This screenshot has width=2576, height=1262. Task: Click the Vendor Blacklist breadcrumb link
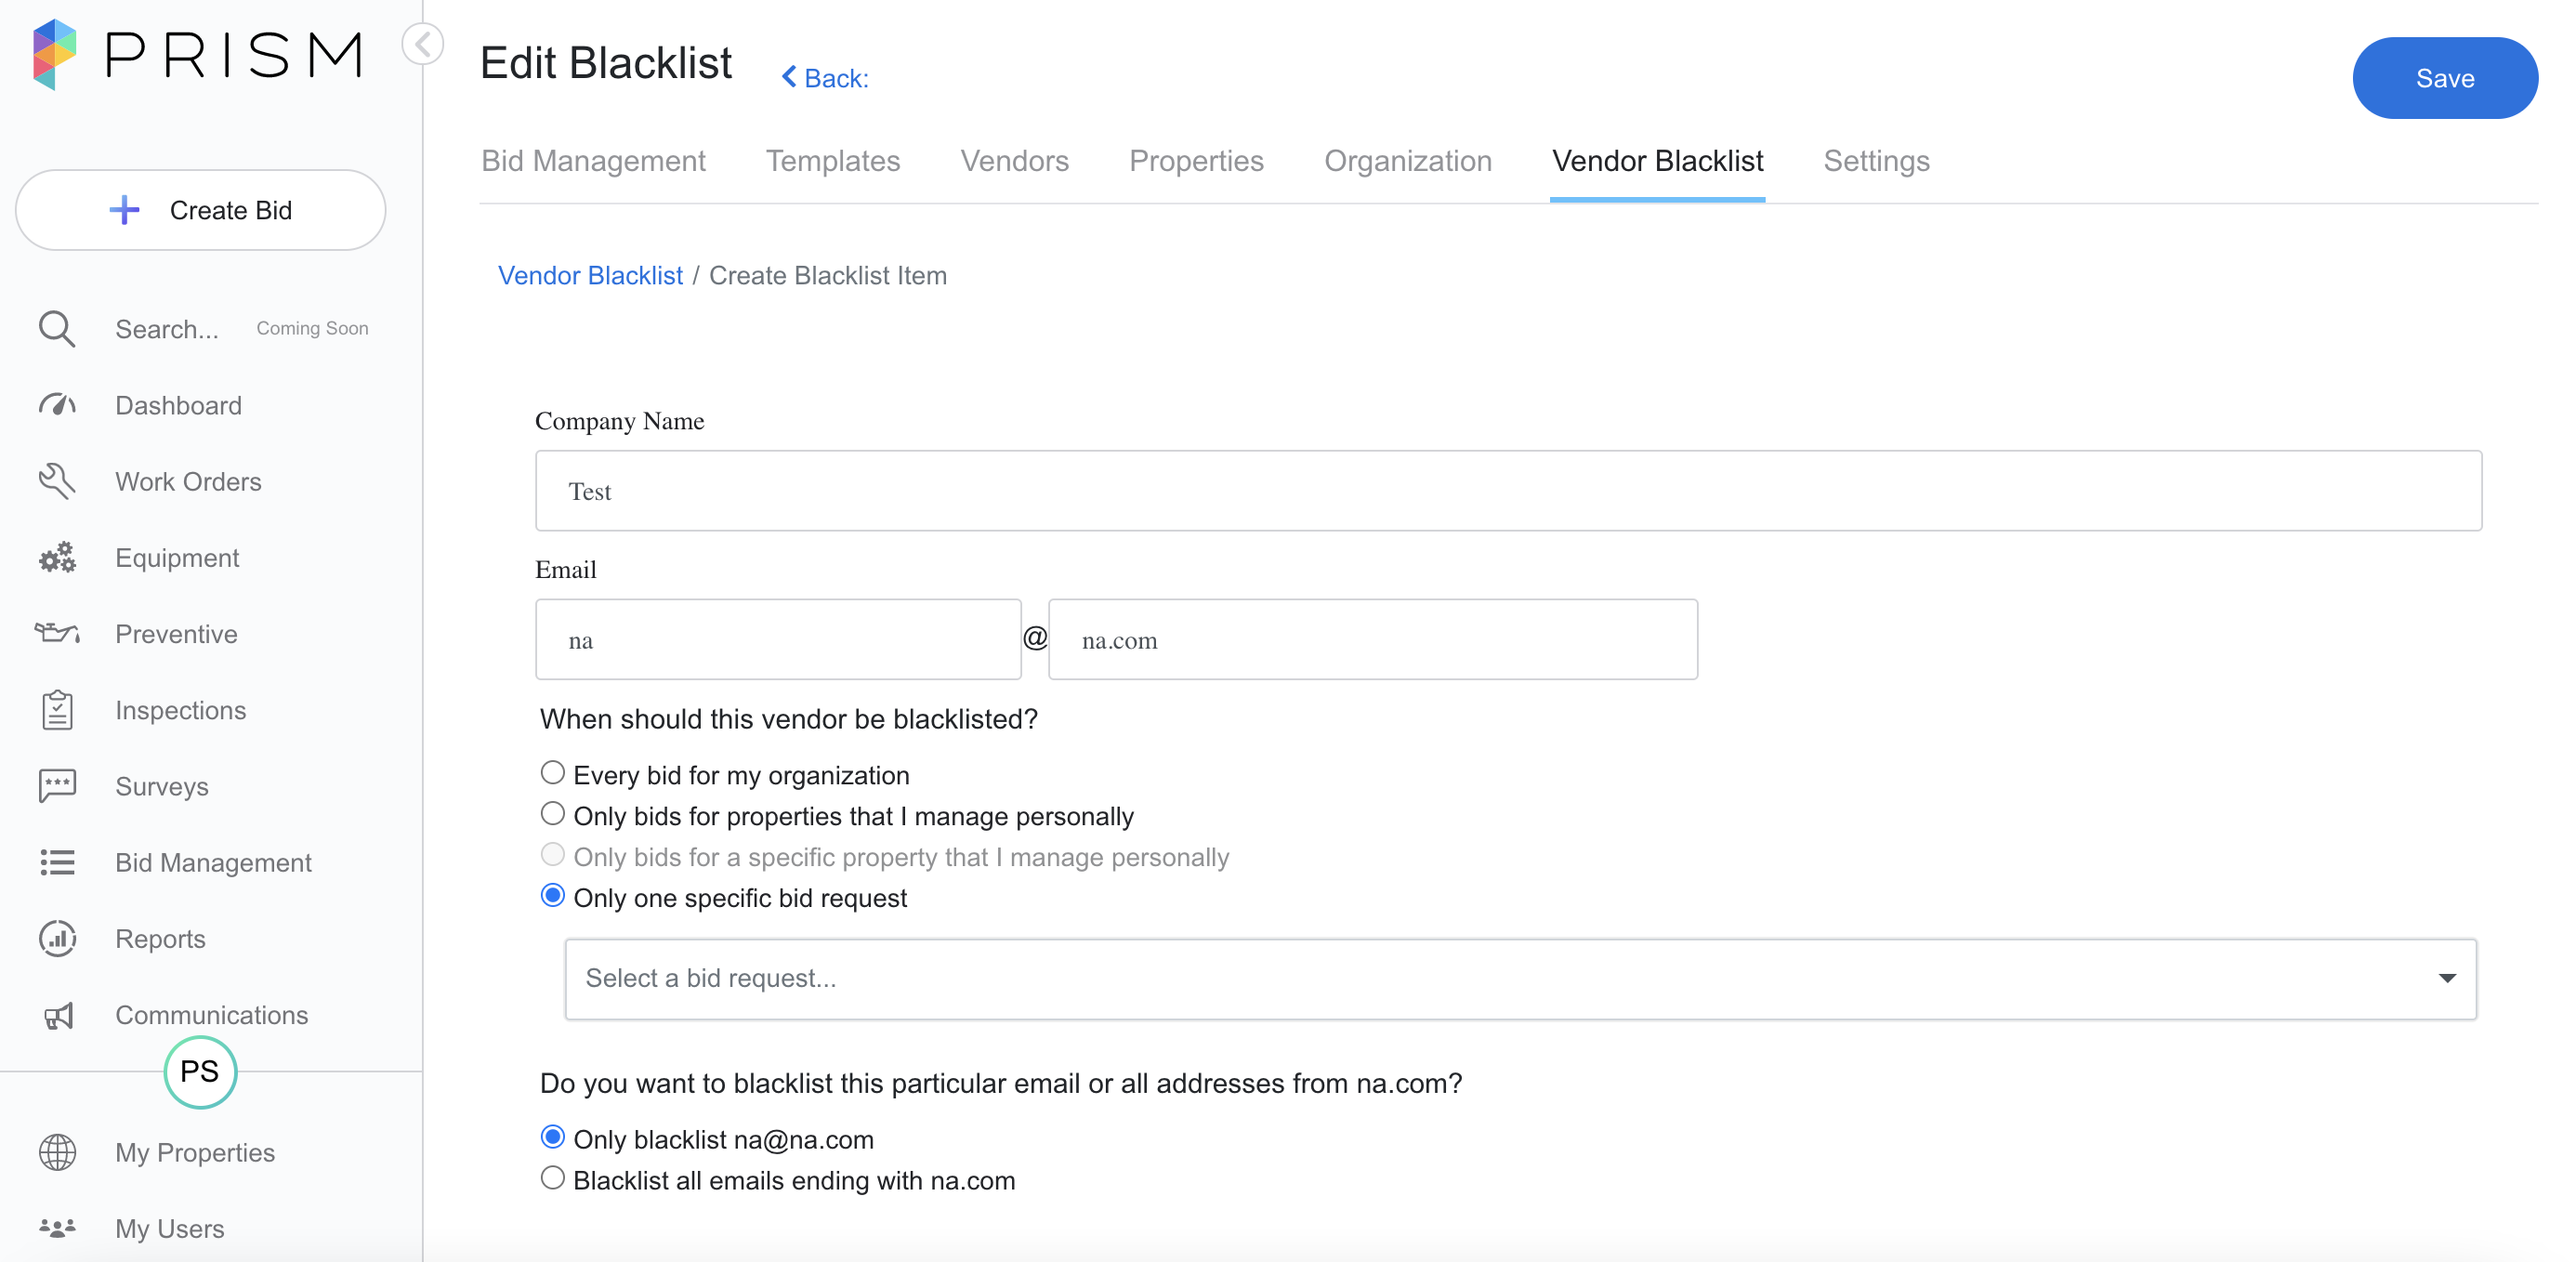[x=590, y=275]
